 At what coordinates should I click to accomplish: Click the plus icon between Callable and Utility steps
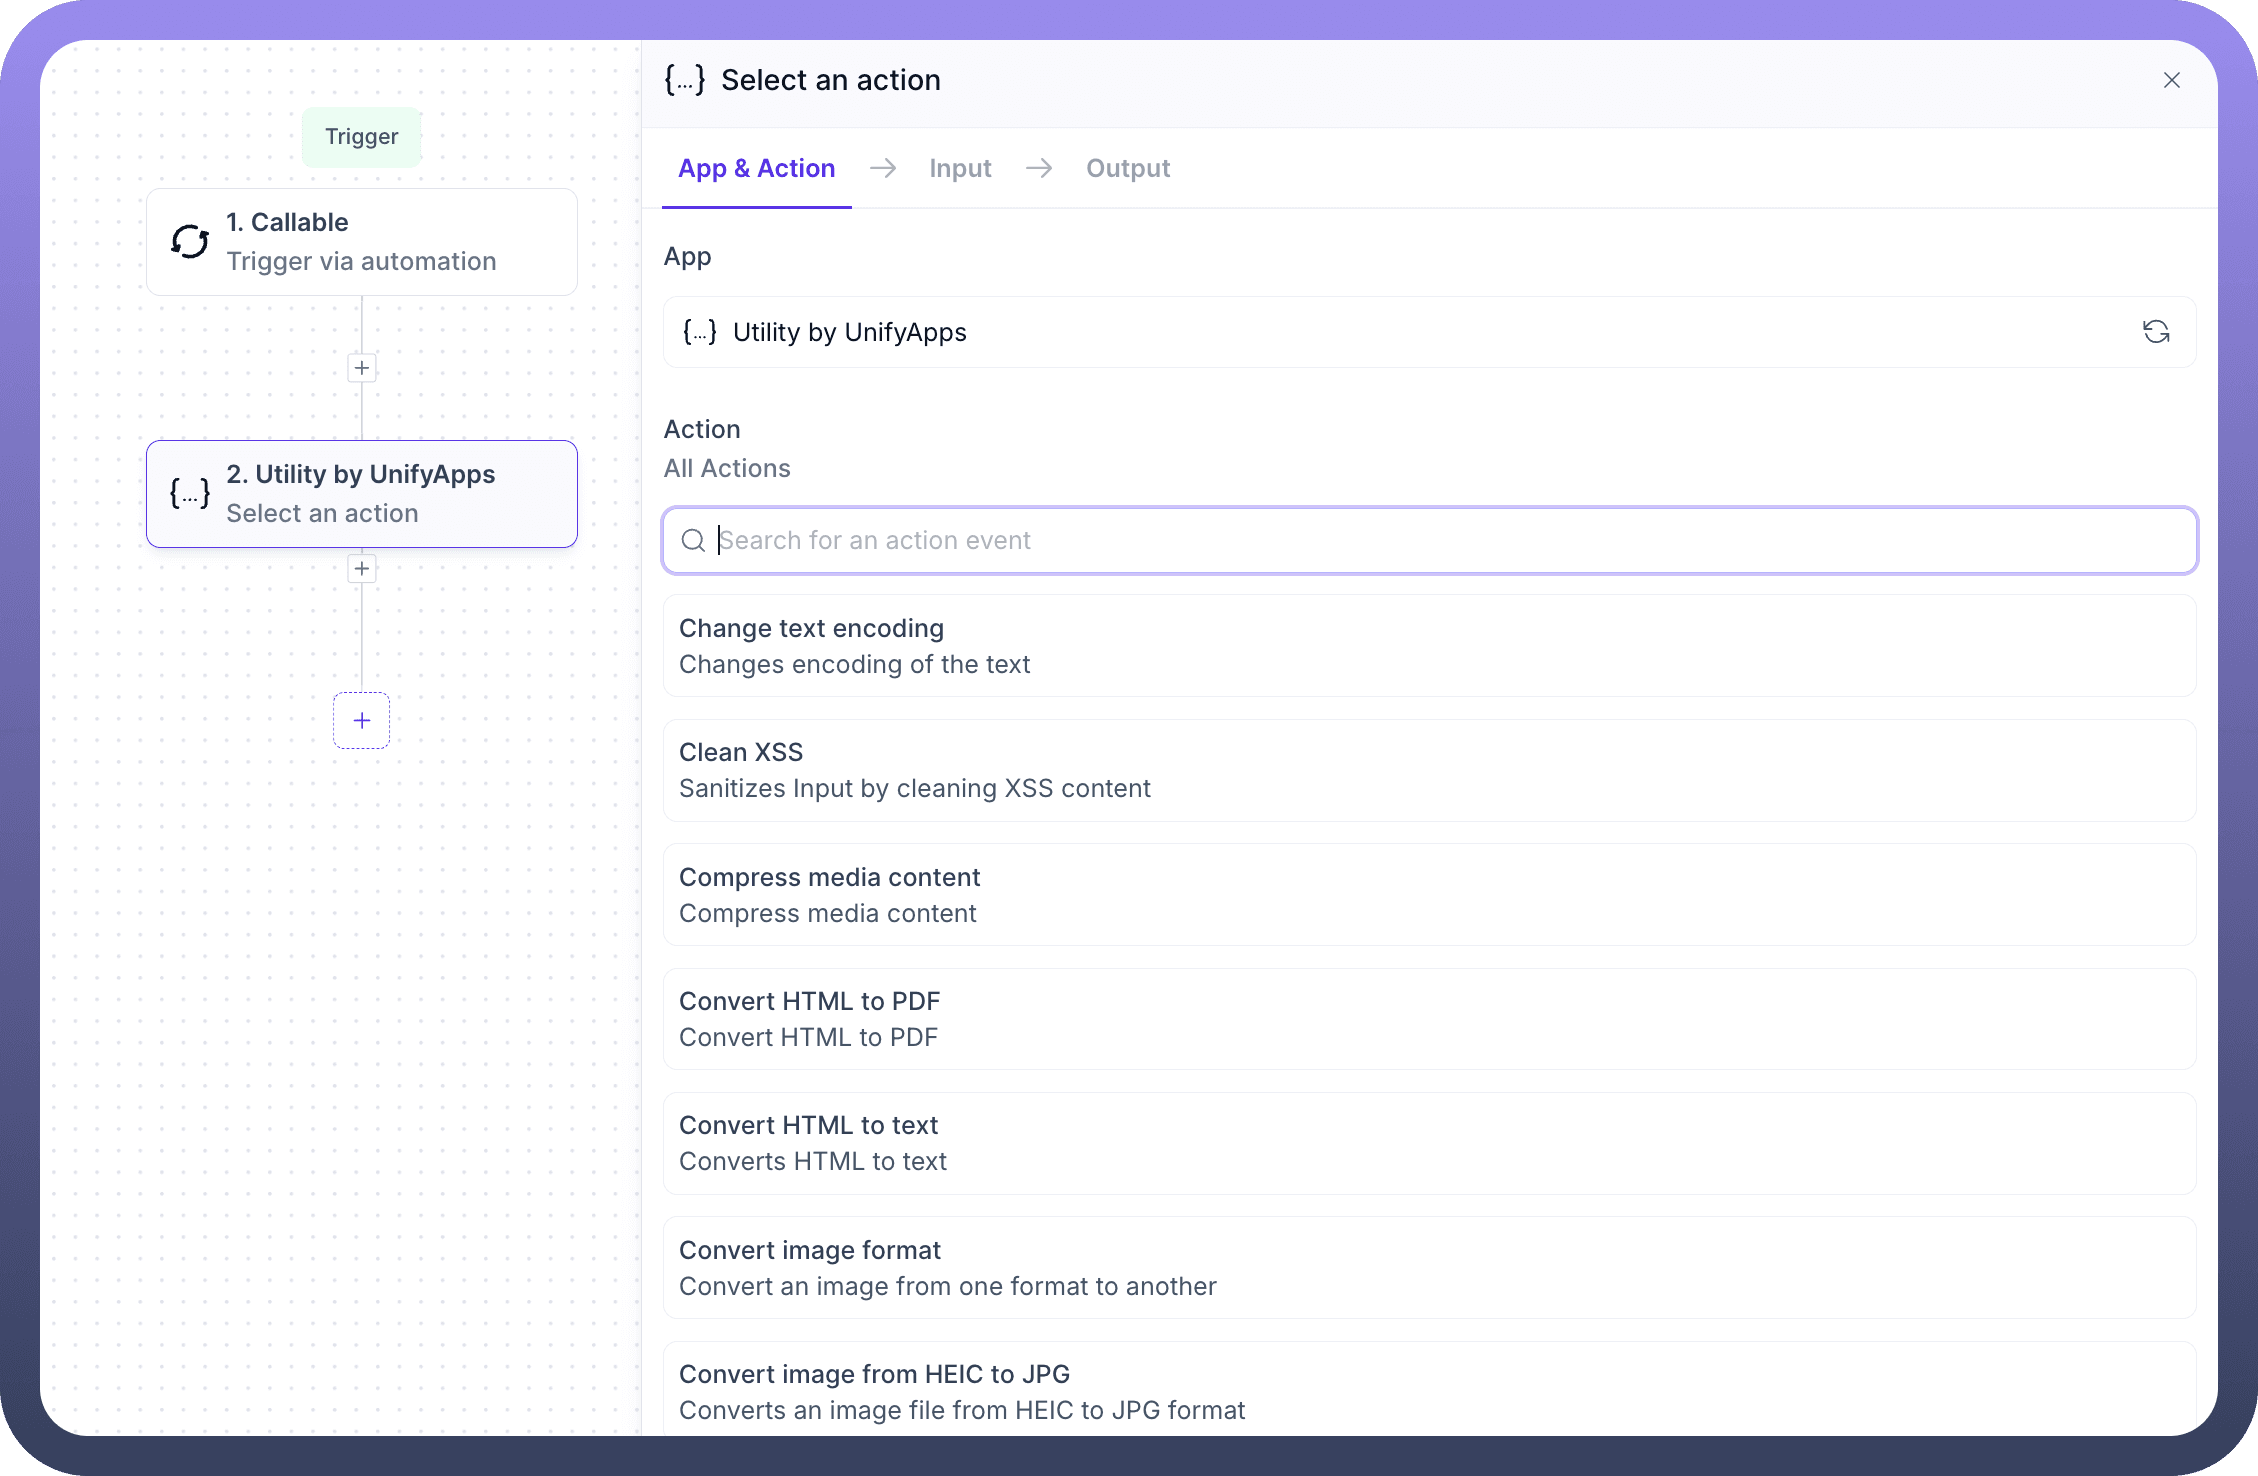[362, 368]
